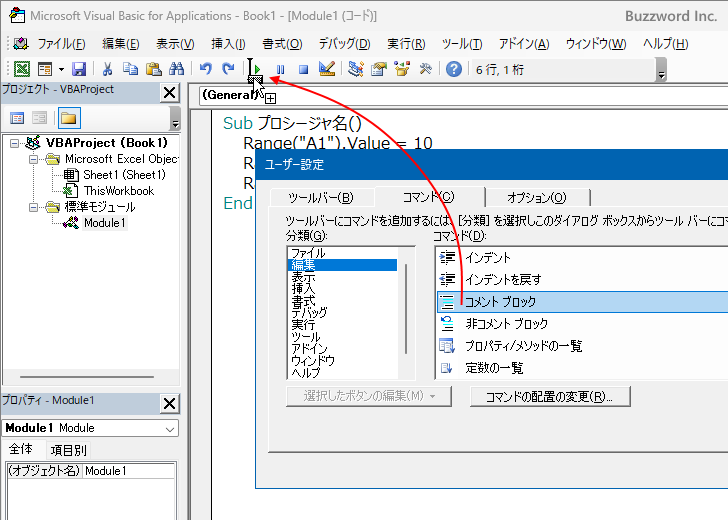Click the View Object icon in project pane
728x520 pixels.
click(39, 118)
